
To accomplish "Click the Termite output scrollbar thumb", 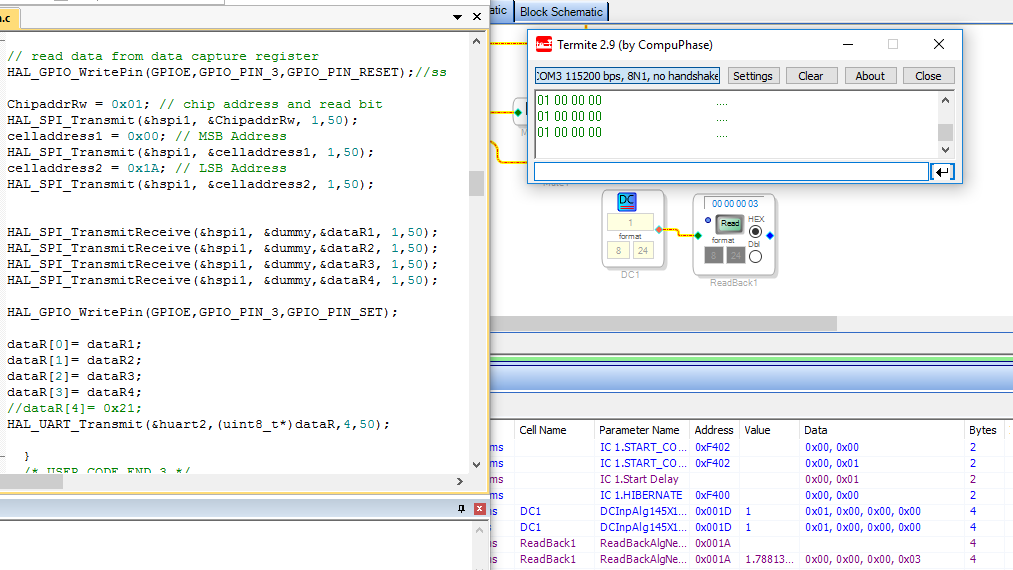I will coord(945,132).
